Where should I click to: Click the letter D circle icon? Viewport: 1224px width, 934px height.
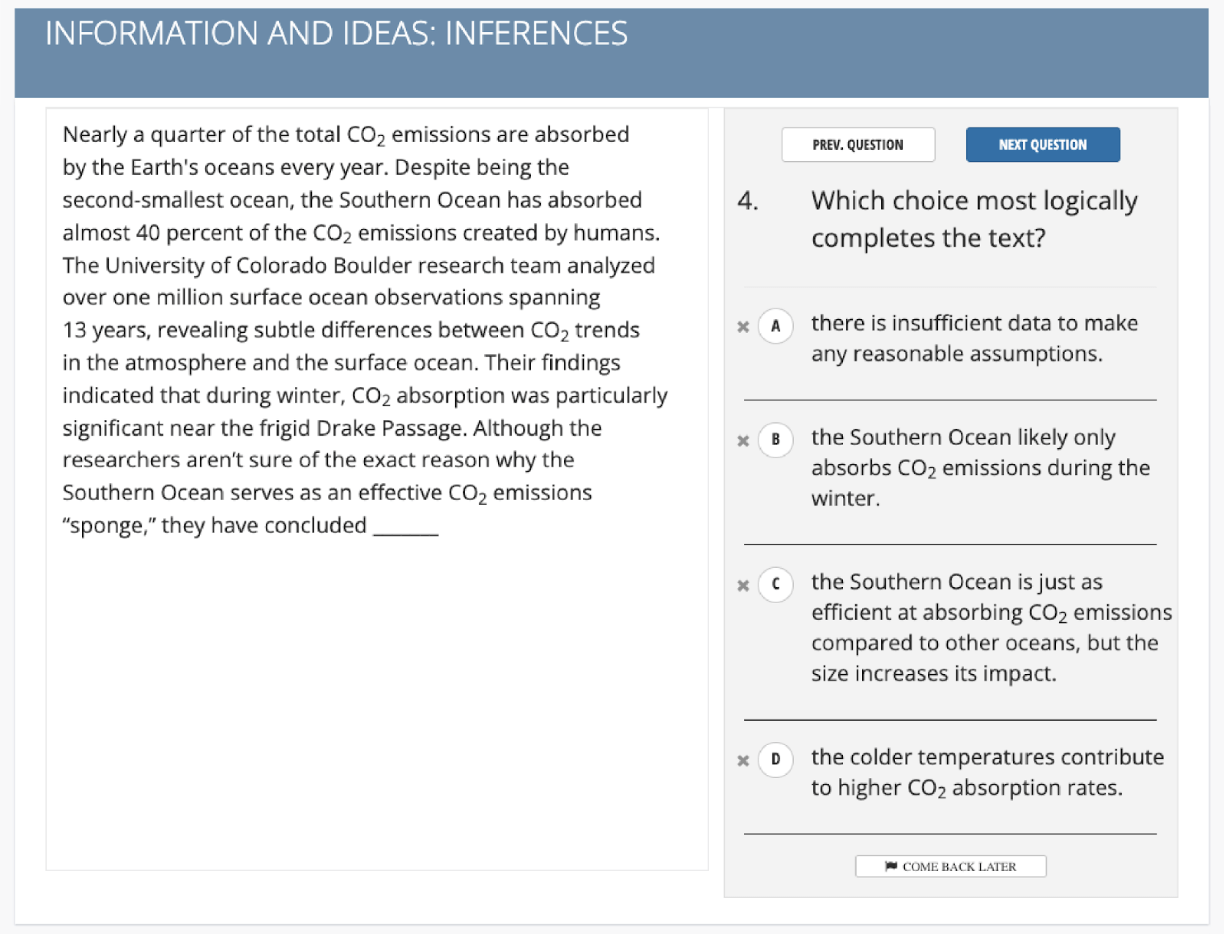click(775, 761)
